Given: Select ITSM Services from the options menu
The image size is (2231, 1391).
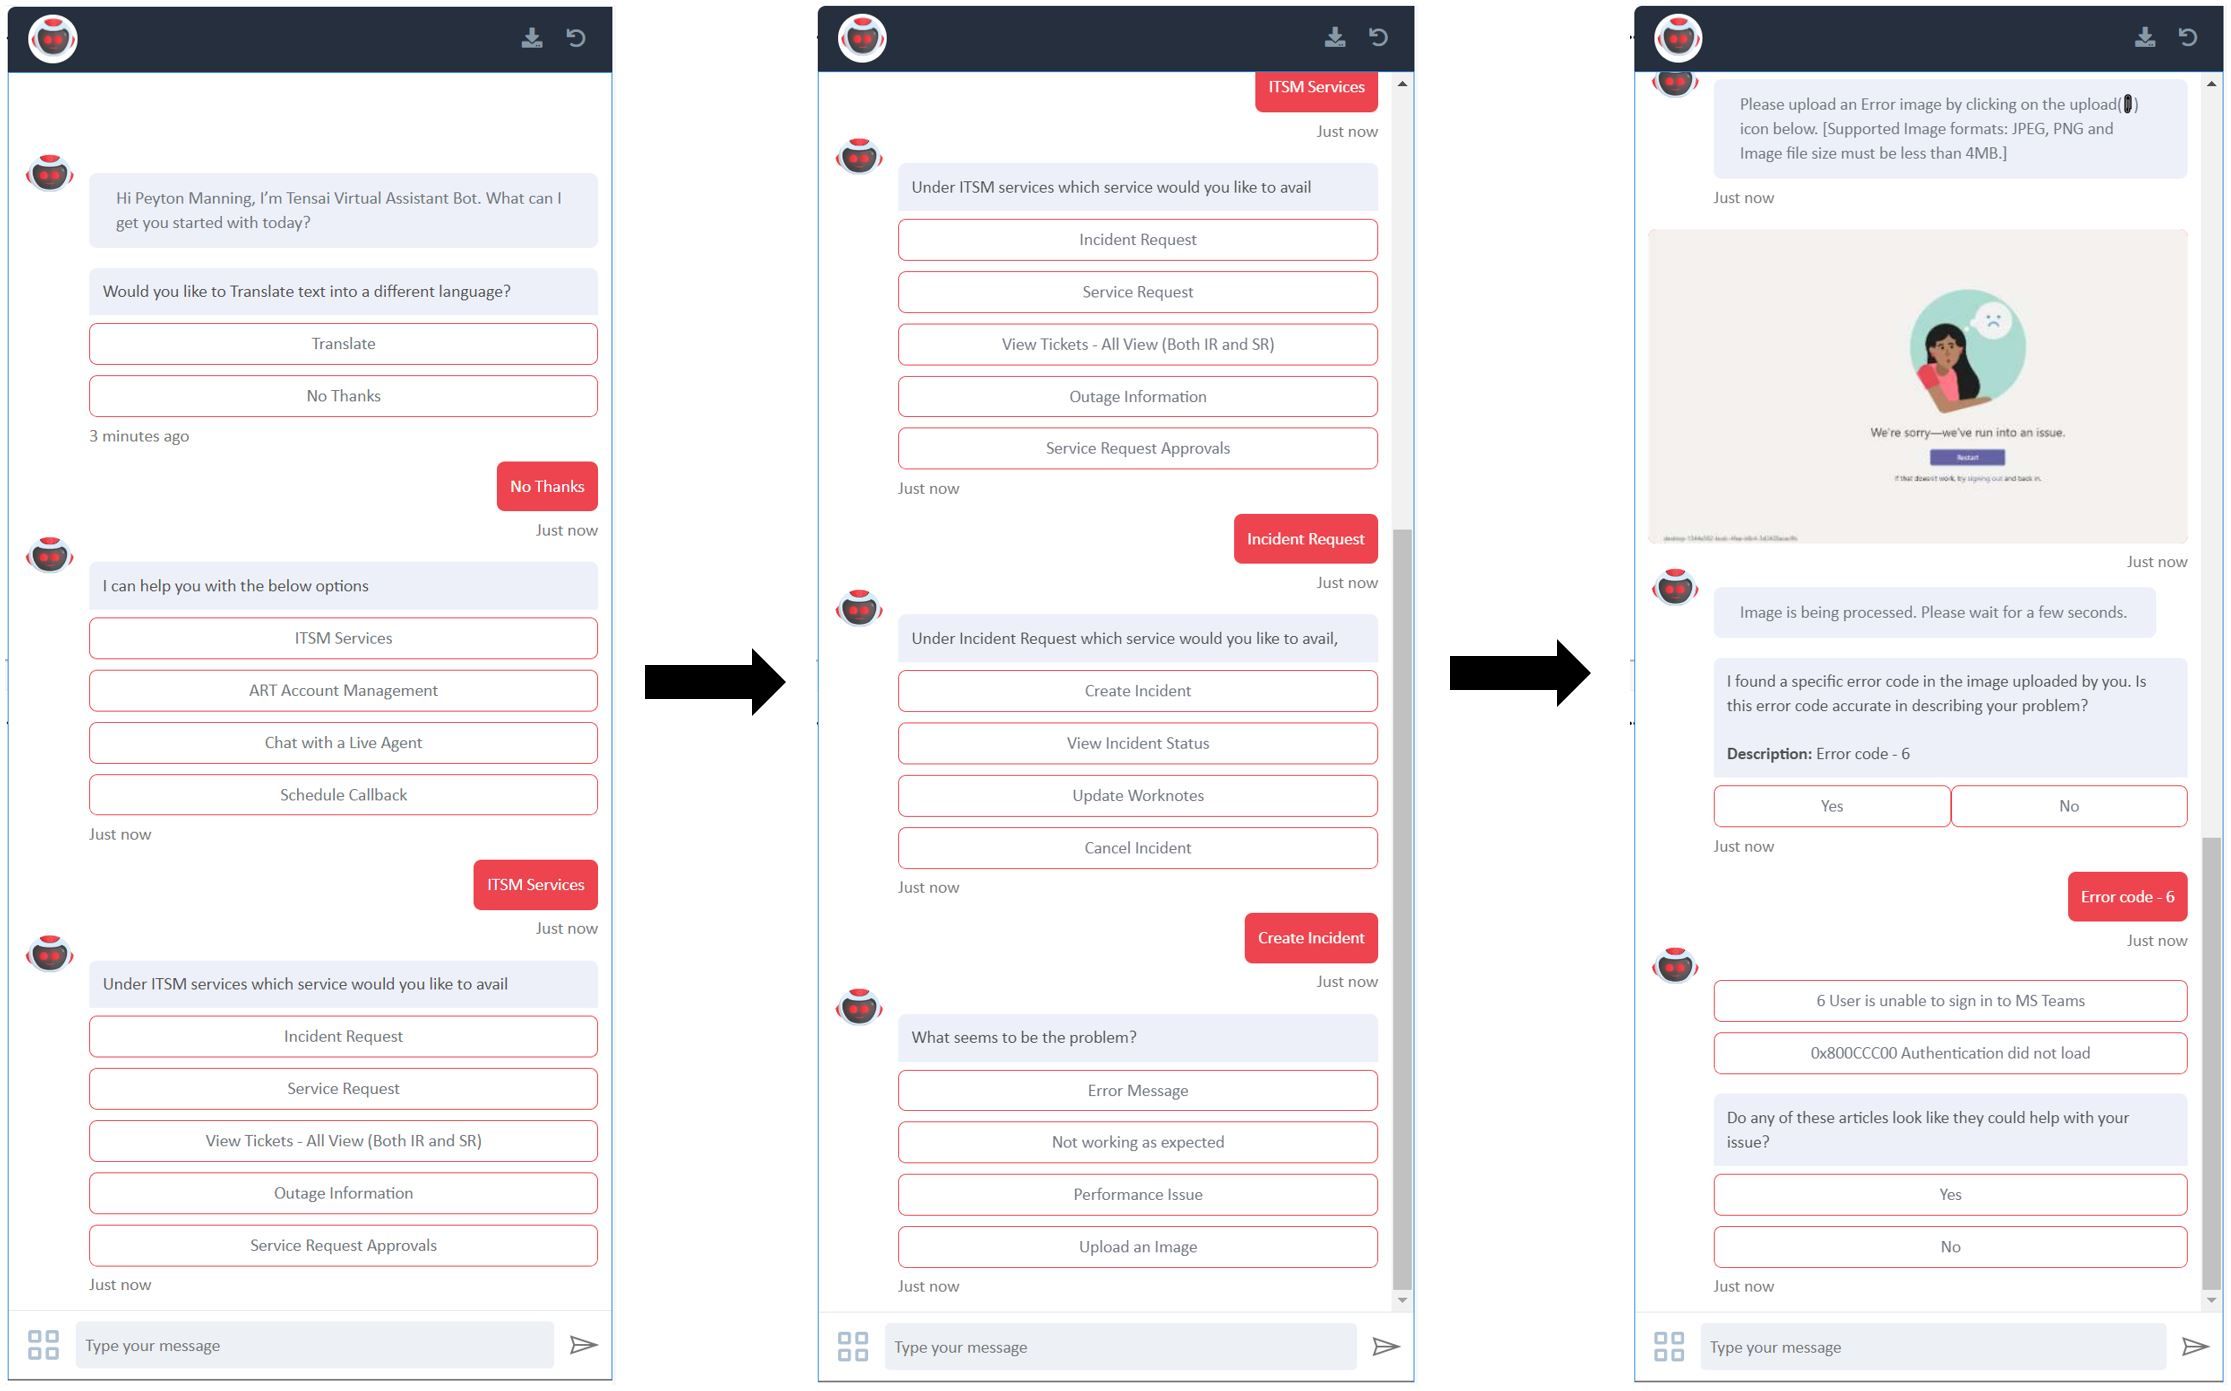Looking at the screenshot, I should click(341, 638).
